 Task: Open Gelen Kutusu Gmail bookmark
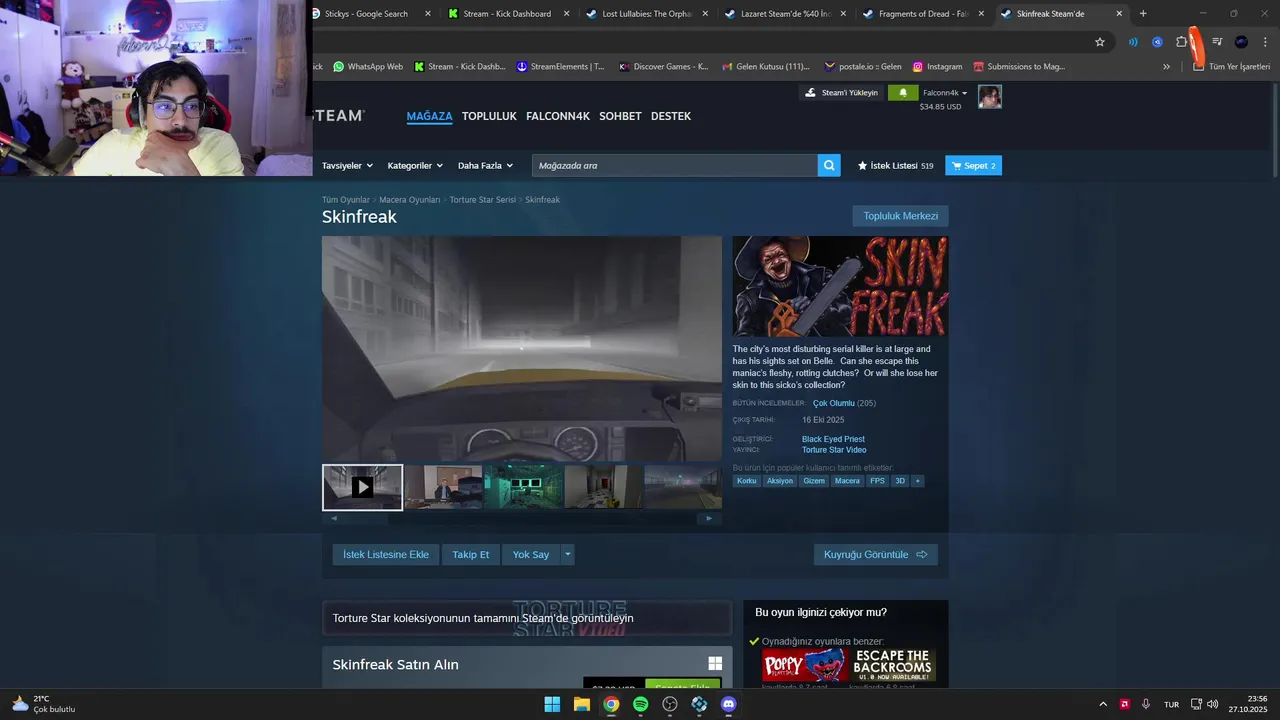point(765,67)
